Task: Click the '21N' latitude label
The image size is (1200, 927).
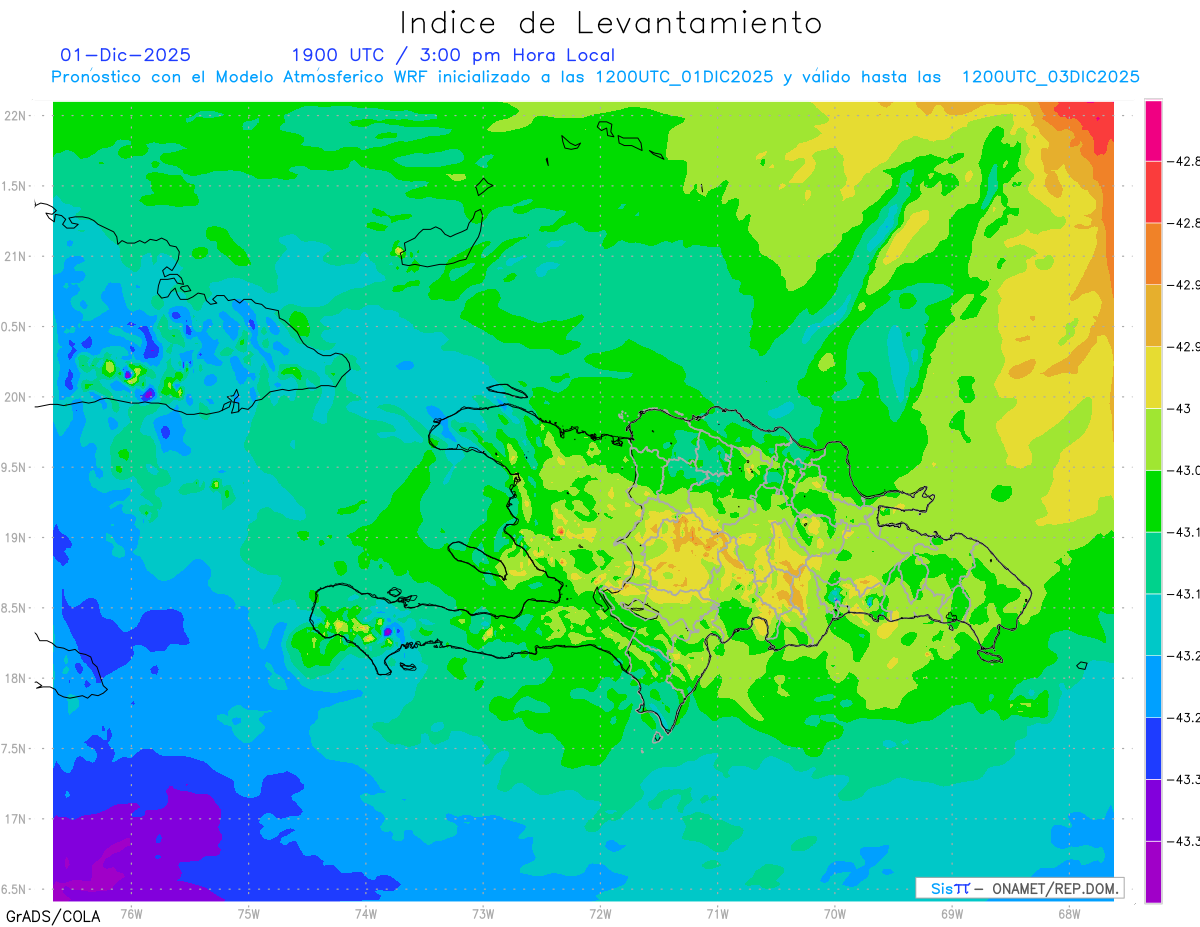Action: click(17, 257)
